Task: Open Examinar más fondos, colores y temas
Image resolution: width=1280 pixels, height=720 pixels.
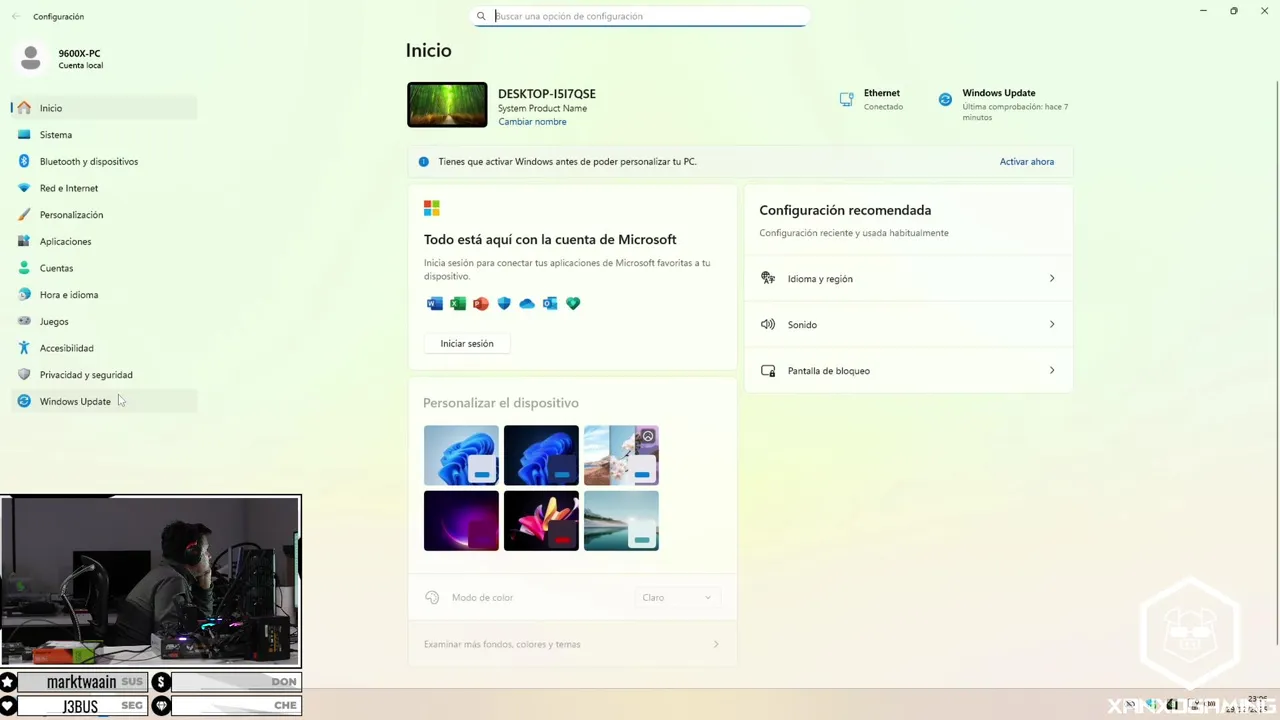Action: click(572, 644)
